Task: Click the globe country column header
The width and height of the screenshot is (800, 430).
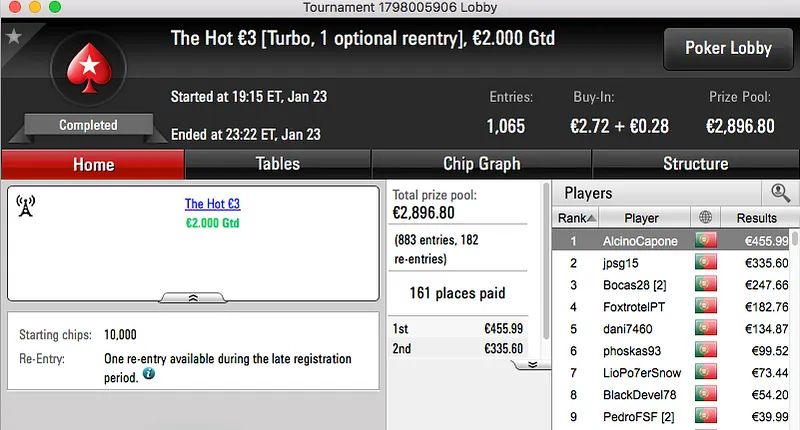Action: [x=705, y=218]
